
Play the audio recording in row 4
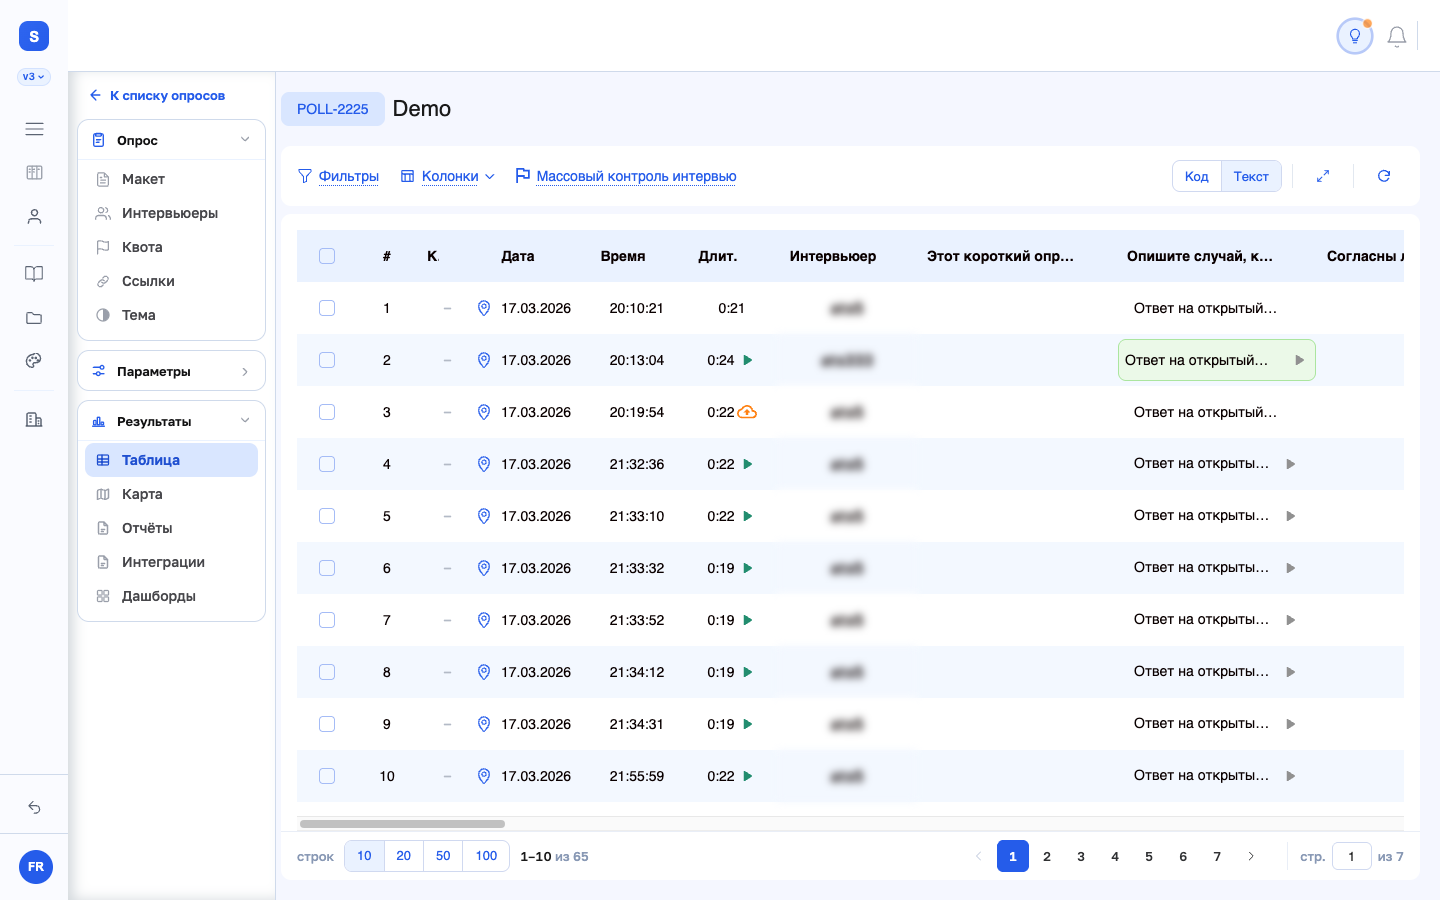click(748, 464)
